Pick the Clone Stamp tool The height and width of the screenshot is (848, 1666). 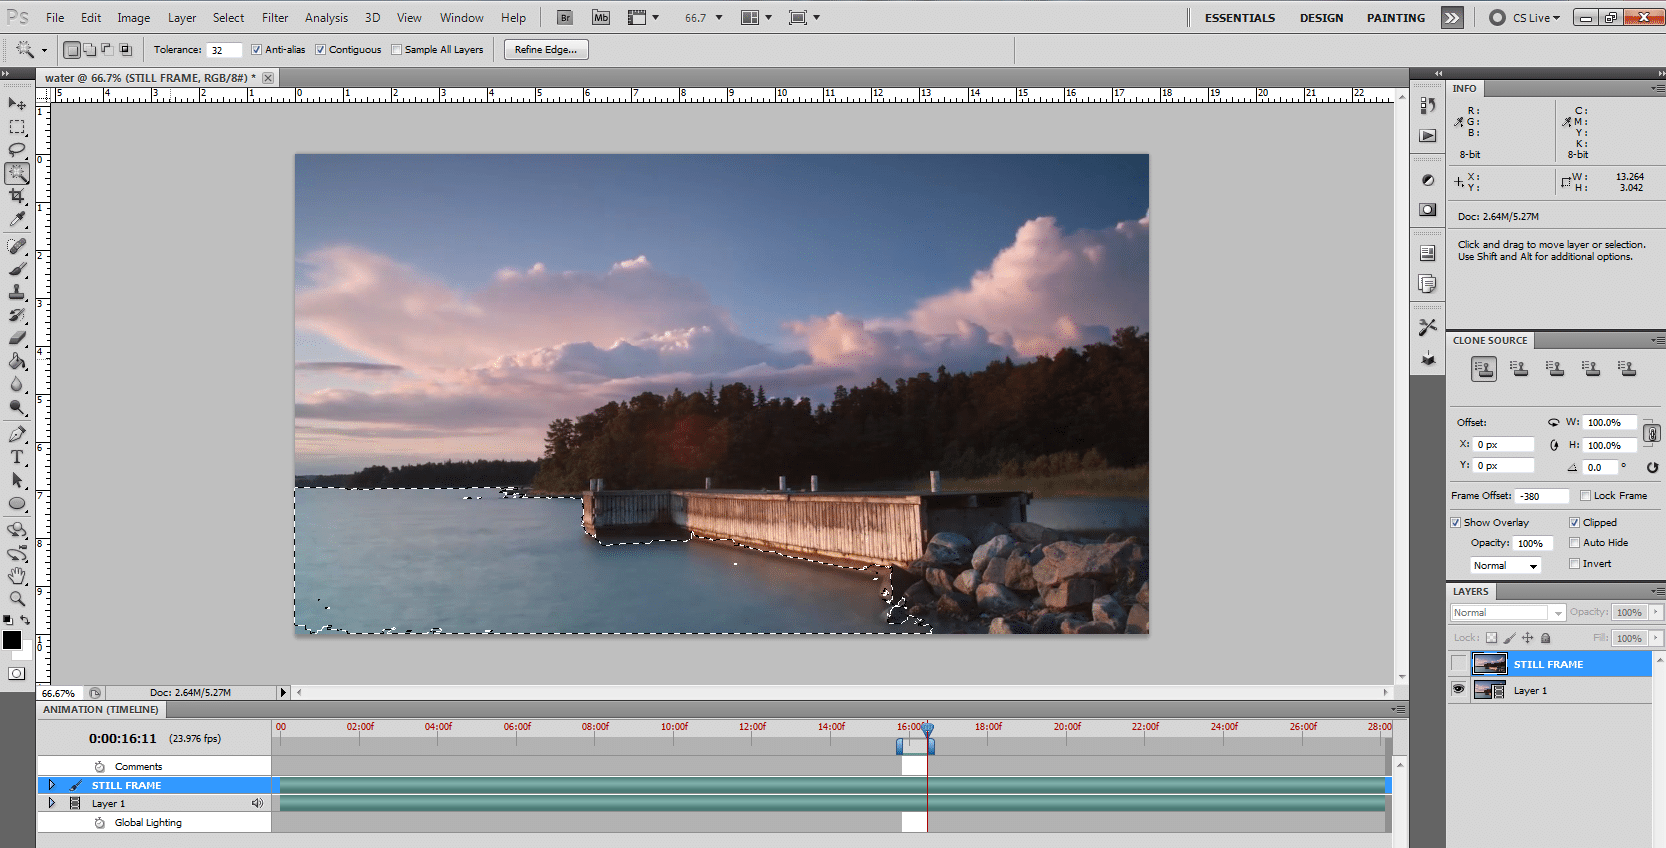pyautogui.click(x=17, y=292)
